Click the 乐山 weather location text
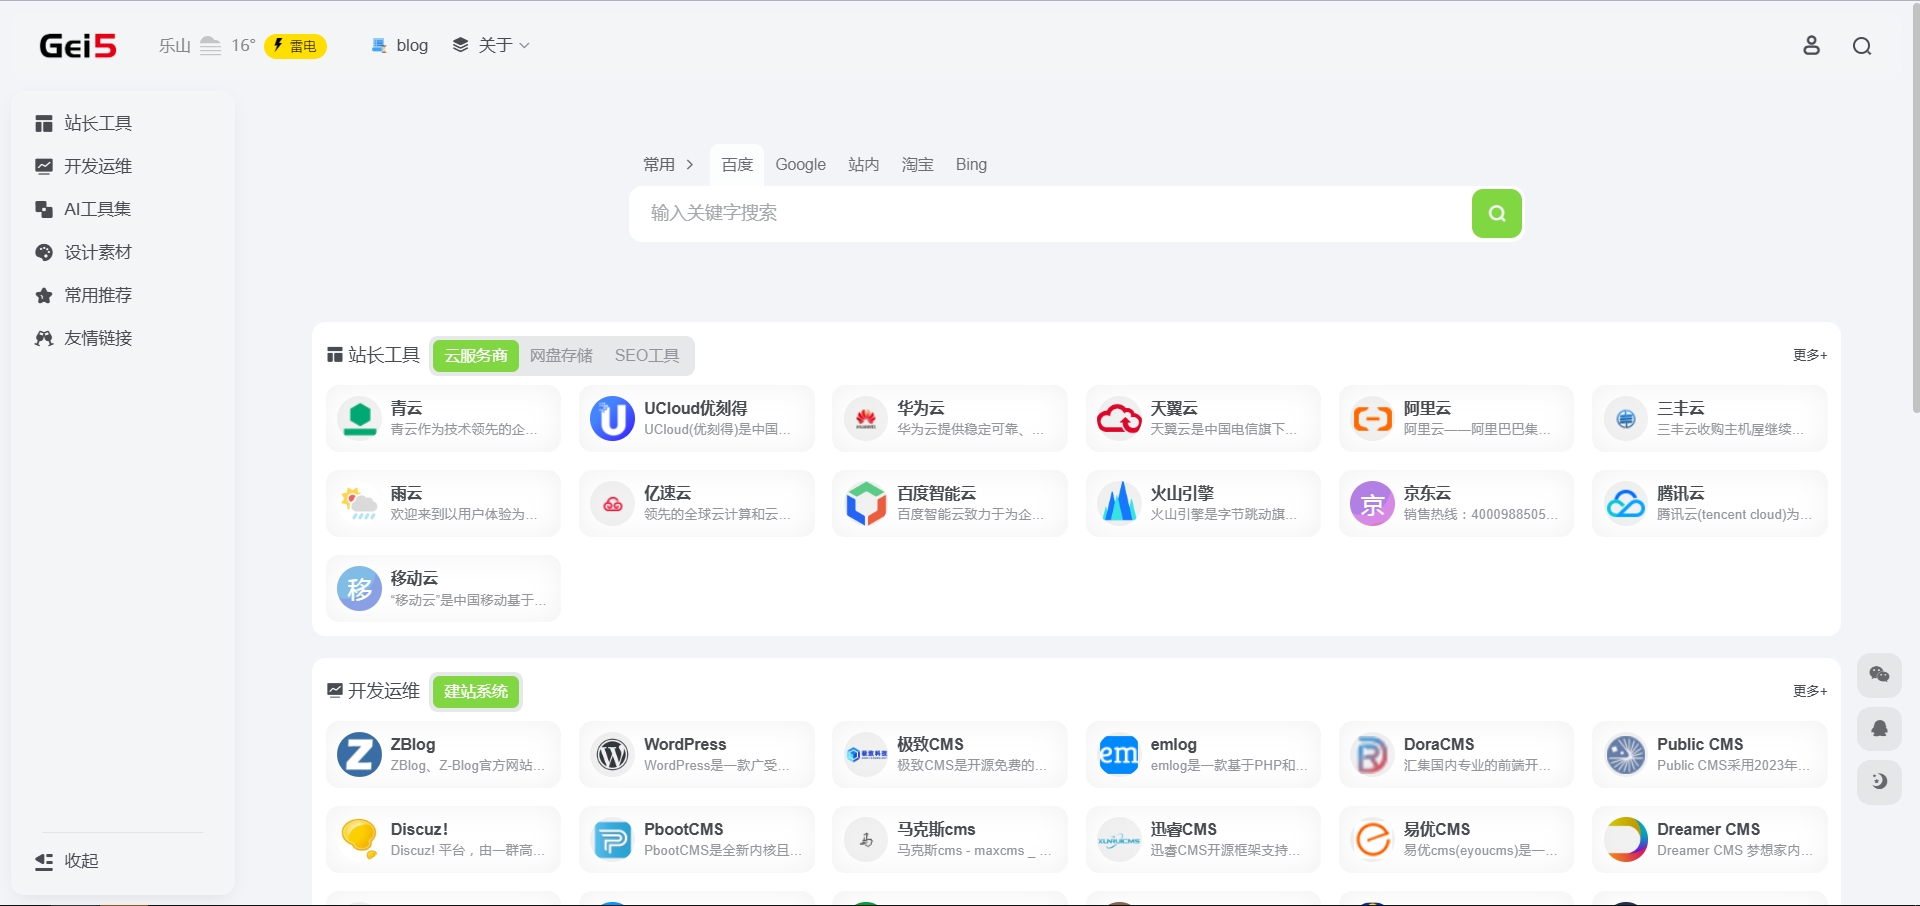The image size is (1920, 906). [x=174, y=46]
